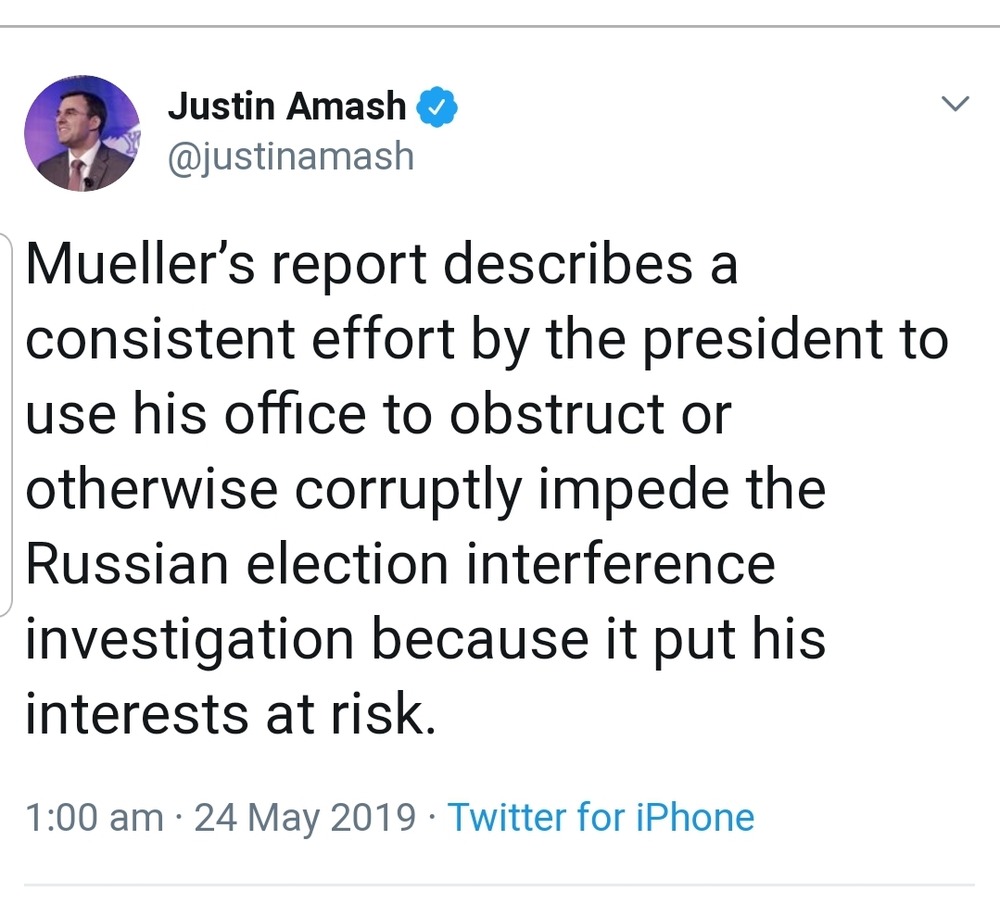Open the @justinamash handle
Image resolution: width=1000 pixels, height=916 pixels.
pyautogui.click(x=290, y=156)
